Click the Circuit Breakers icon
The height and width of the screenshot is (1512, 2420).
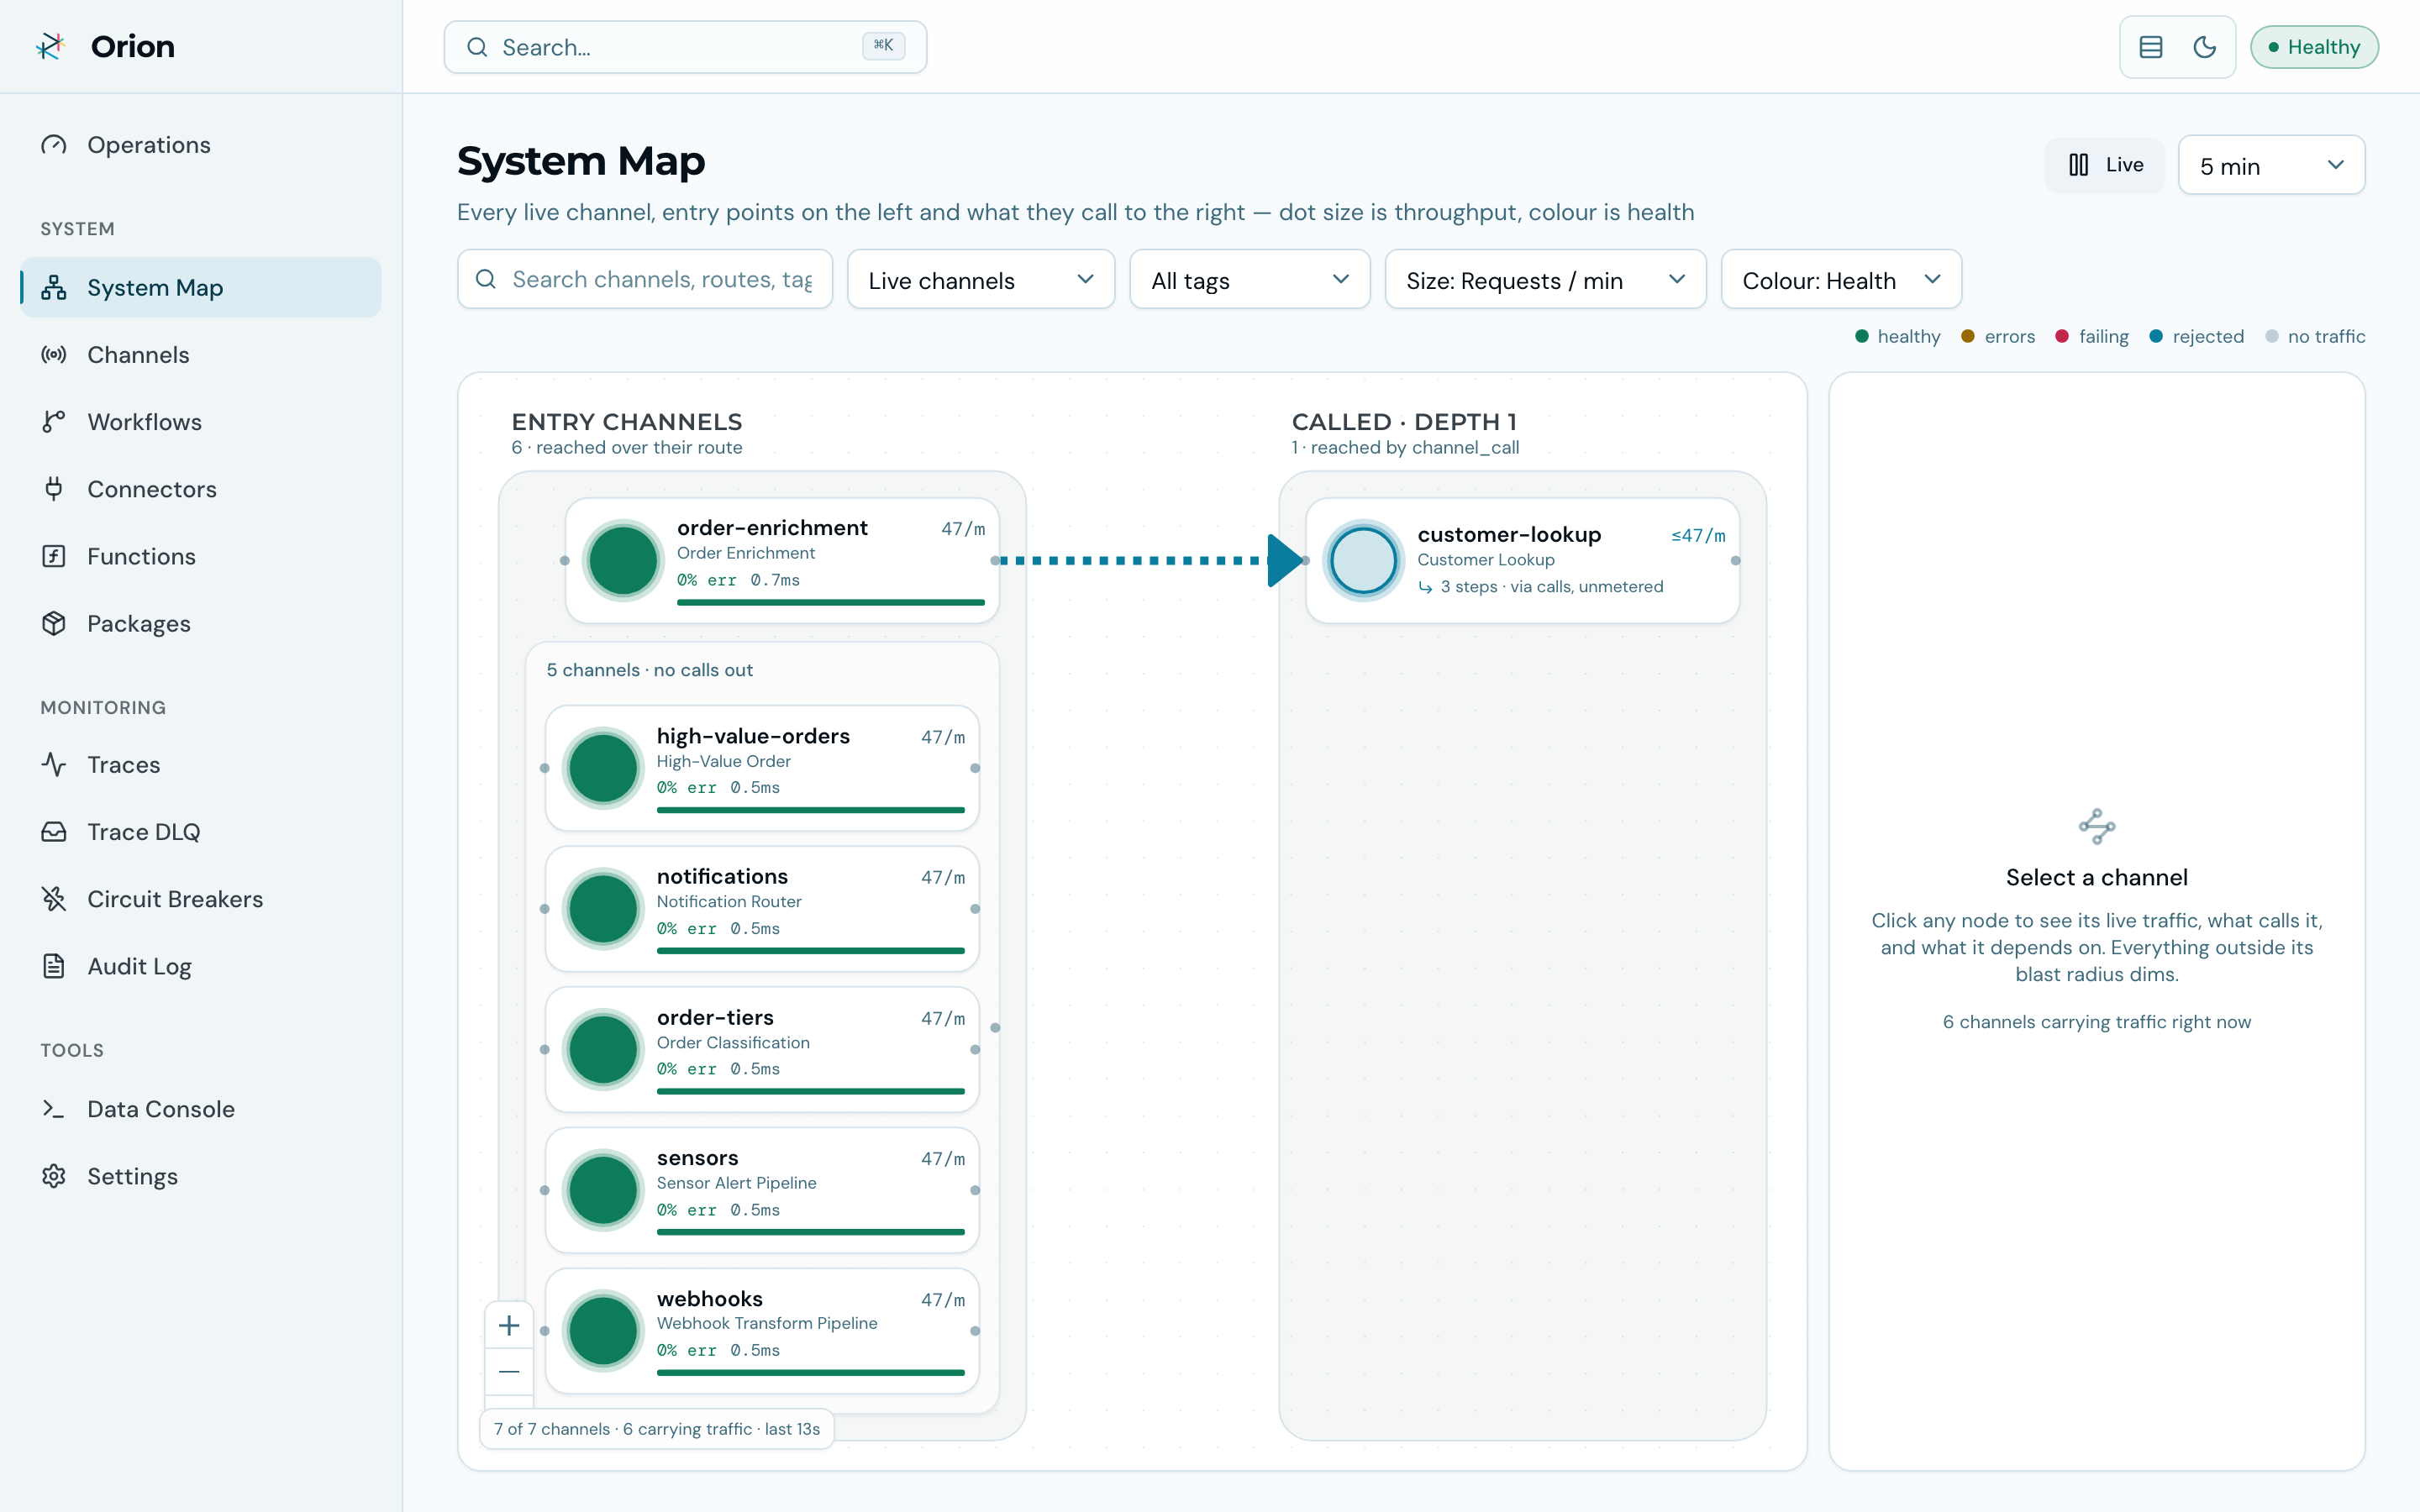tap(54, 899)
